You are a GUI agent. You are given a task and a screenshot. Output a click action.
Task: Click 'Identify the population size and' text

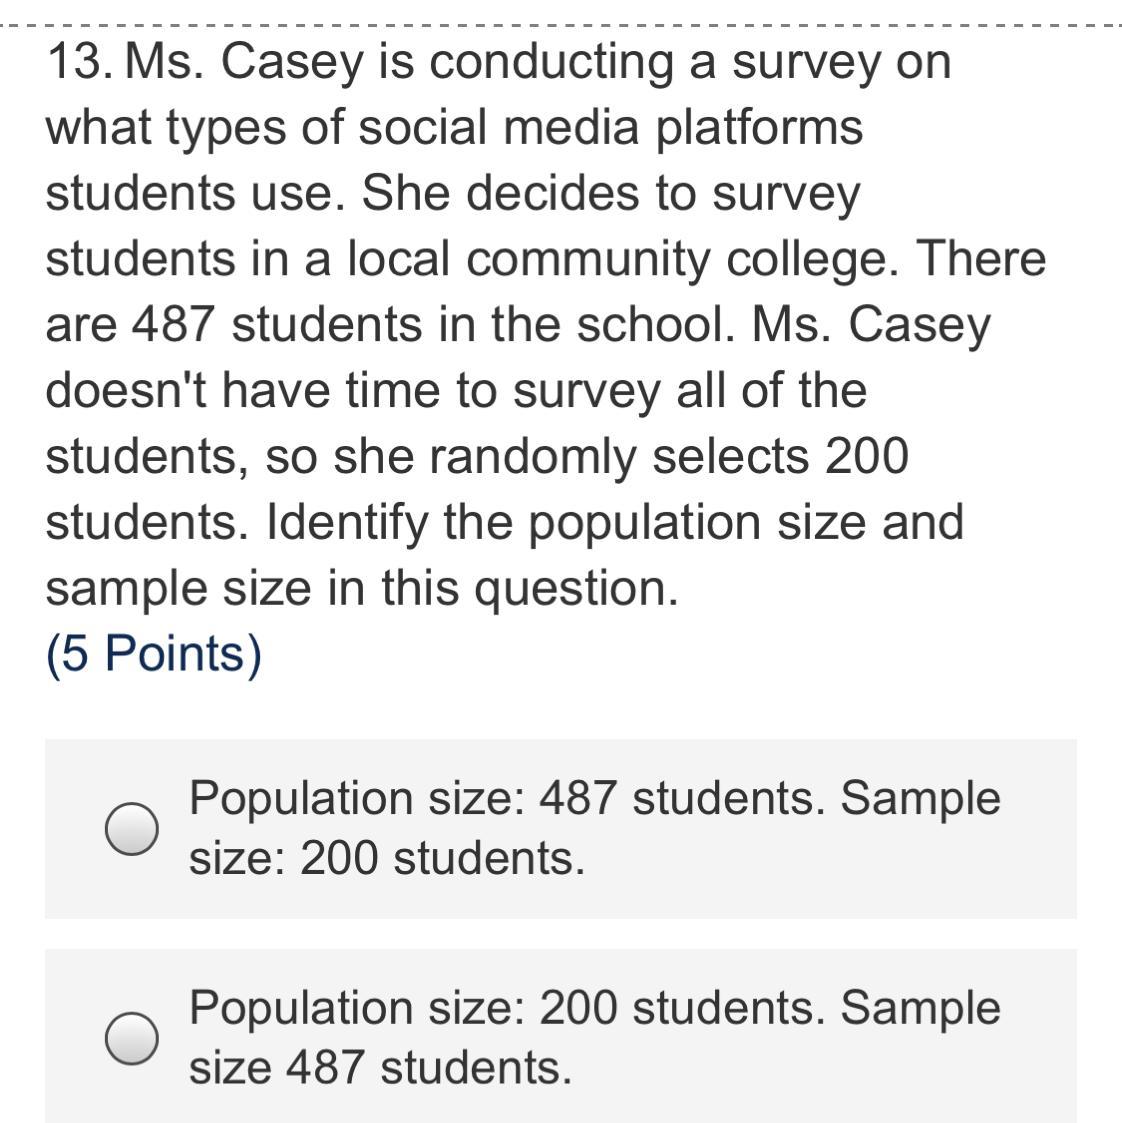coord(614,523)
